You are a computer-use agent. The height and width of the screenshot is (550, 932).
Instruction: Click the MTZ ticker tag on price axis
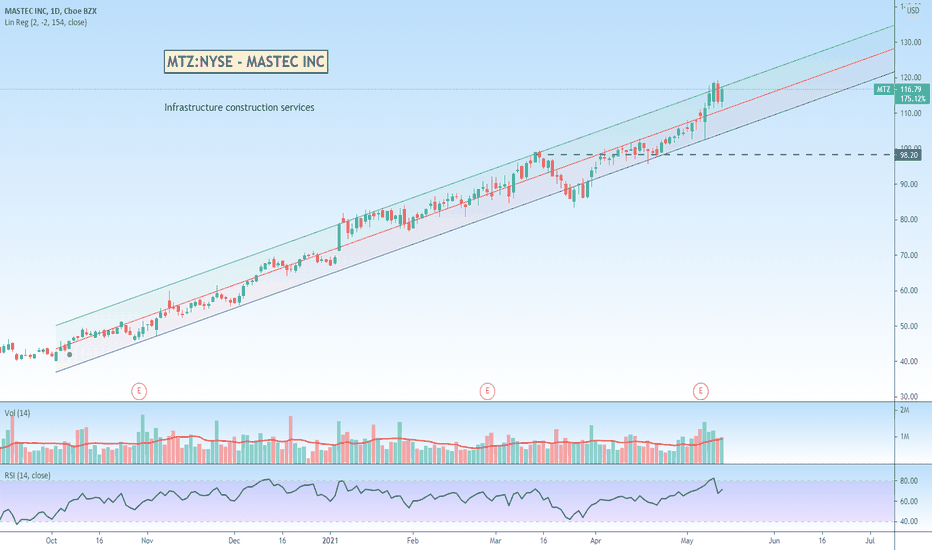coord(884,89)
